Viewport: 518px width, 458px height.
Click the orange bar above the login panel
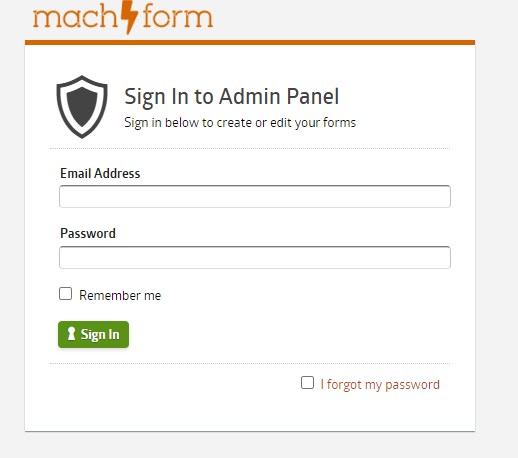click(x=250, y=42)
